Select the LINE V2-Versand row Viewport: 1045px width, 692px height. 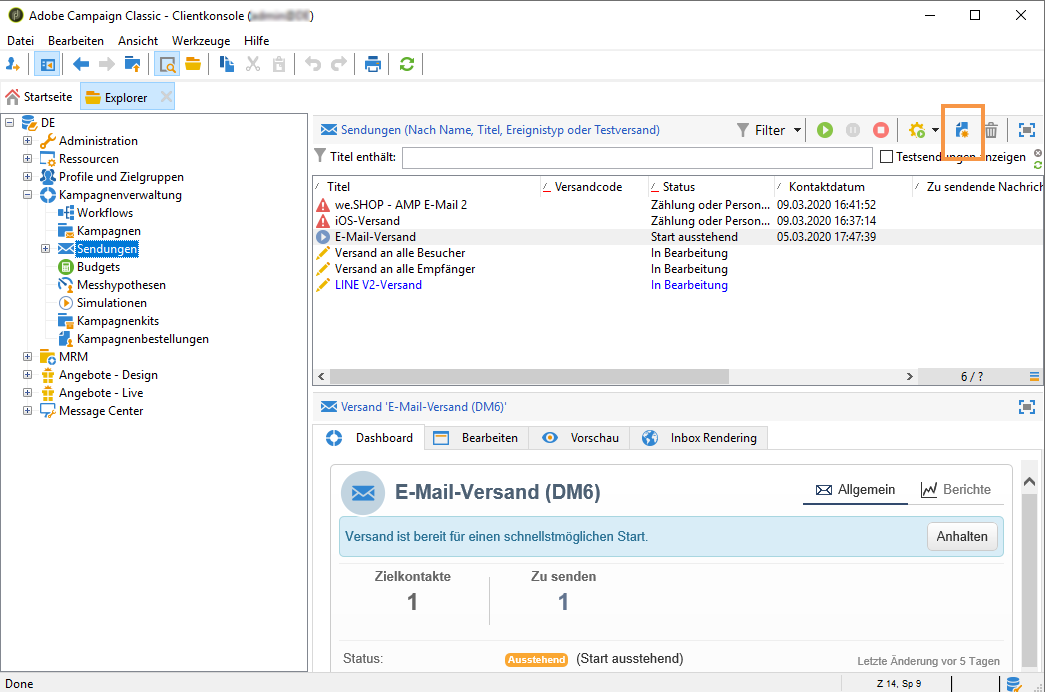pos(678,285)
